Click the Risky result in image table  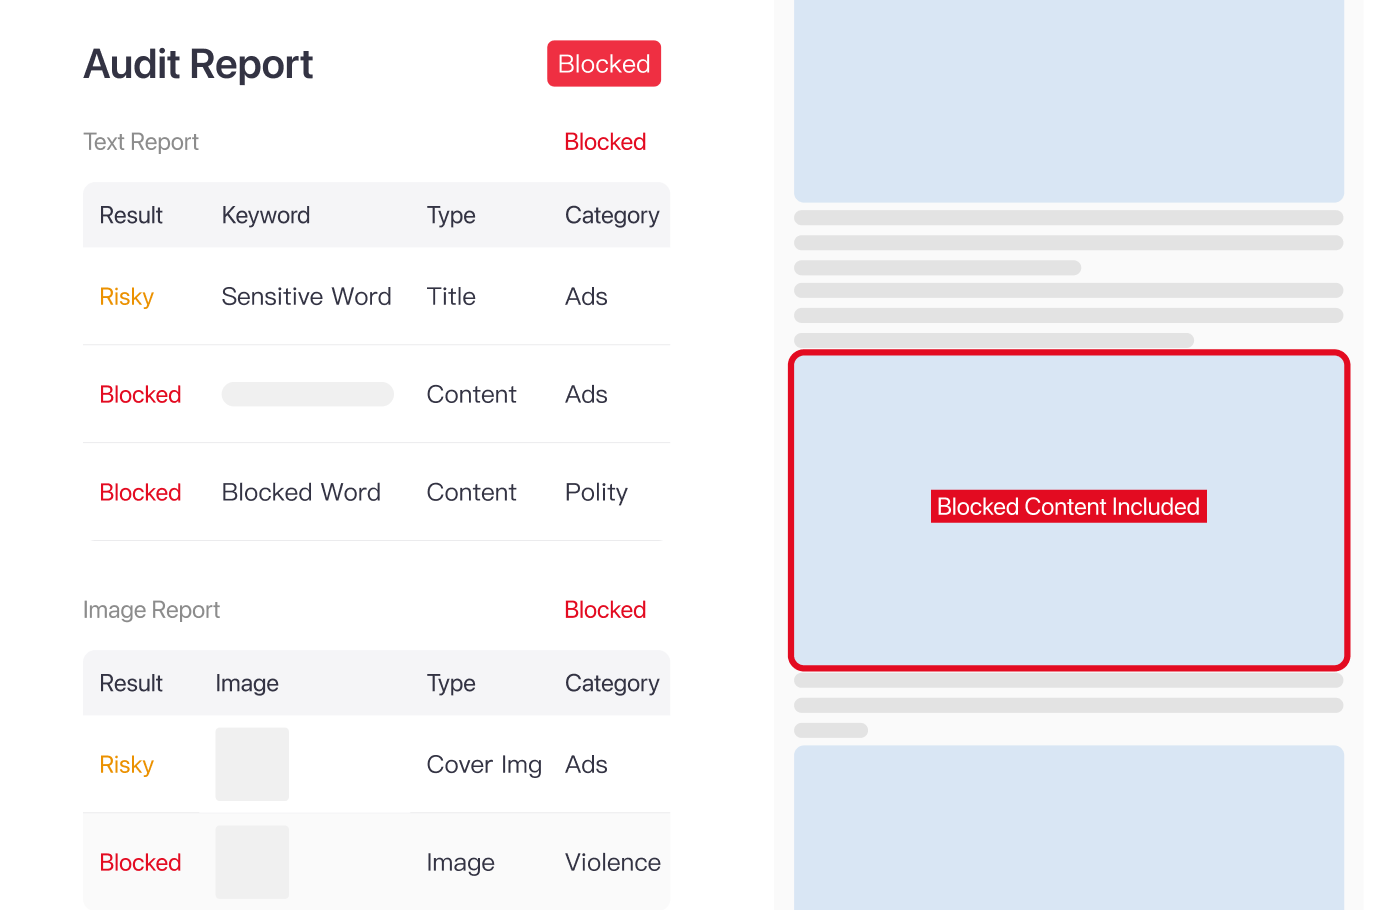tap(127, 765)
